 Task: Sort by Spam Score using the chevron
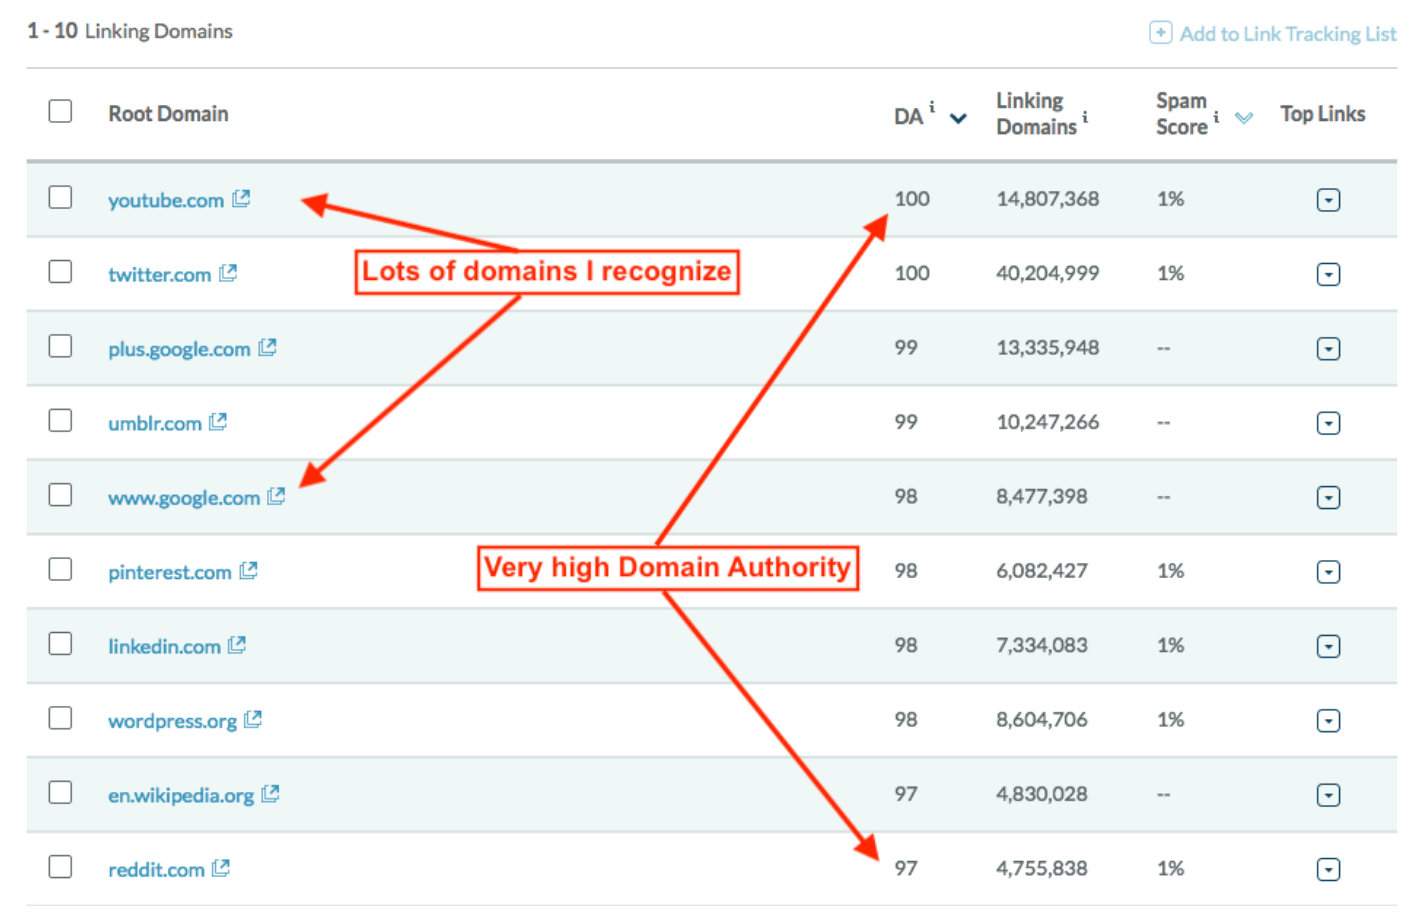(1244, 118)
